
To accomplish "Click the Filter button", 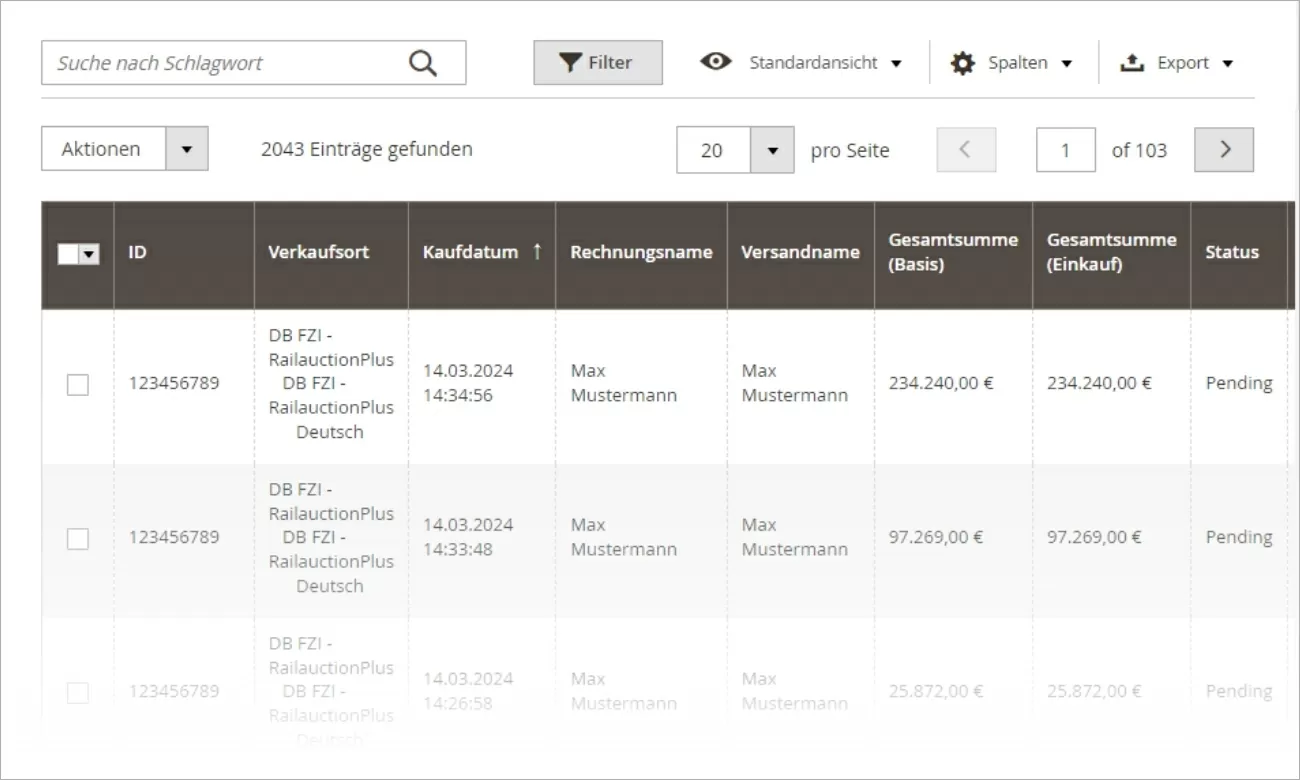I will coord(597,62).
